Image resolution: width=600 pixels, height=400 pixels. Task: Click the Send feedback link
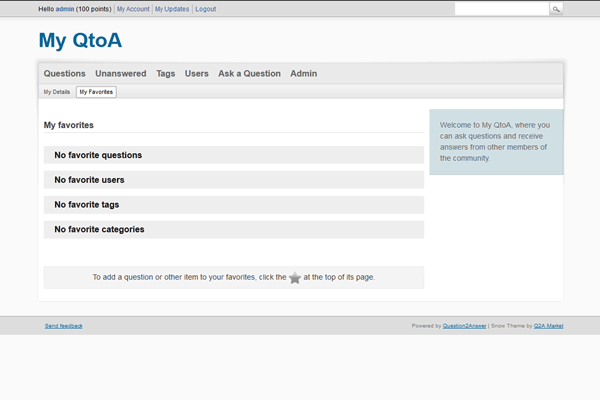tap(64, 326)
